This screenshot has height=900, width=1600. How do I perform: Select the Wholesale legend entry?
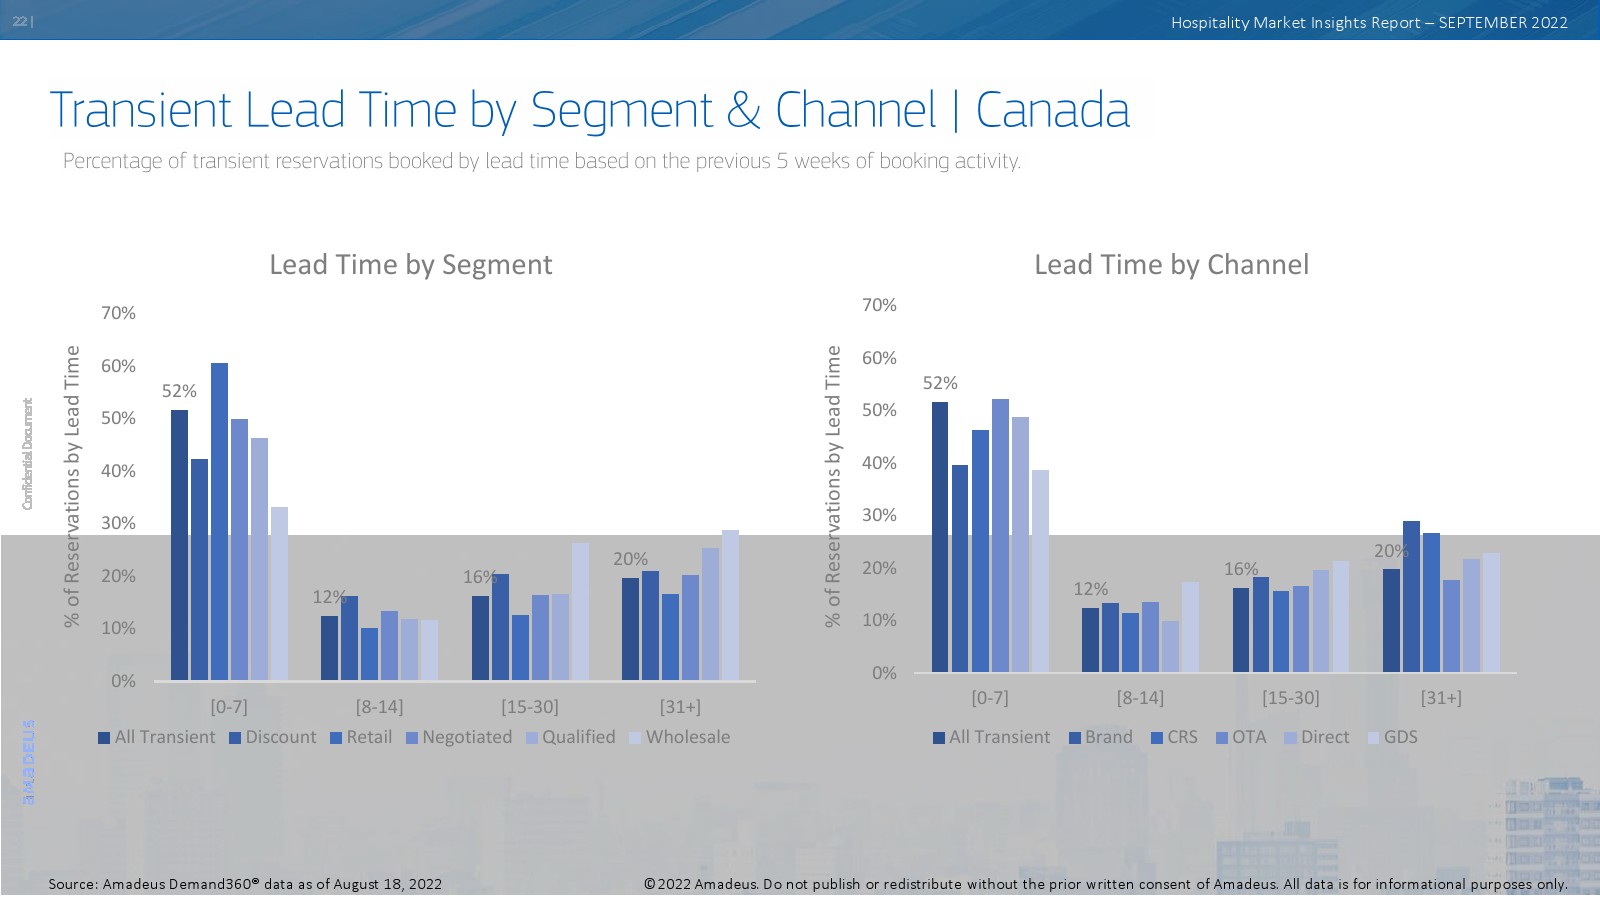coord(687,737)
